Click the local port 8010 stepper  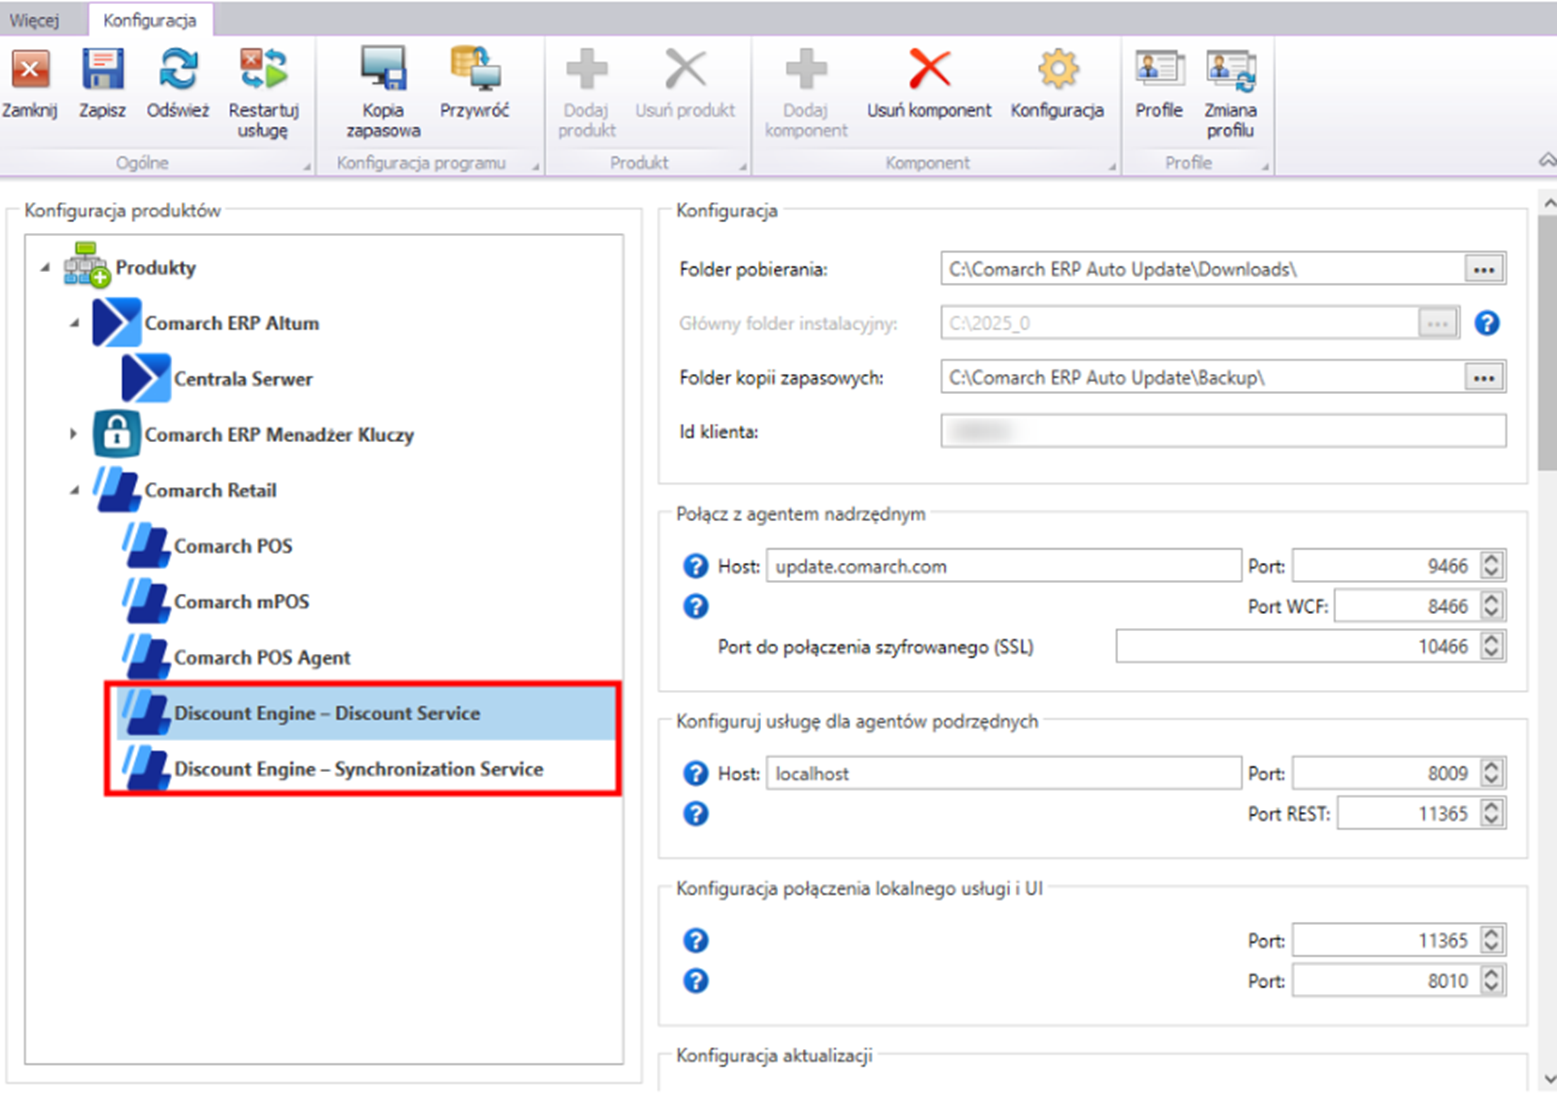coord(1399,980)
